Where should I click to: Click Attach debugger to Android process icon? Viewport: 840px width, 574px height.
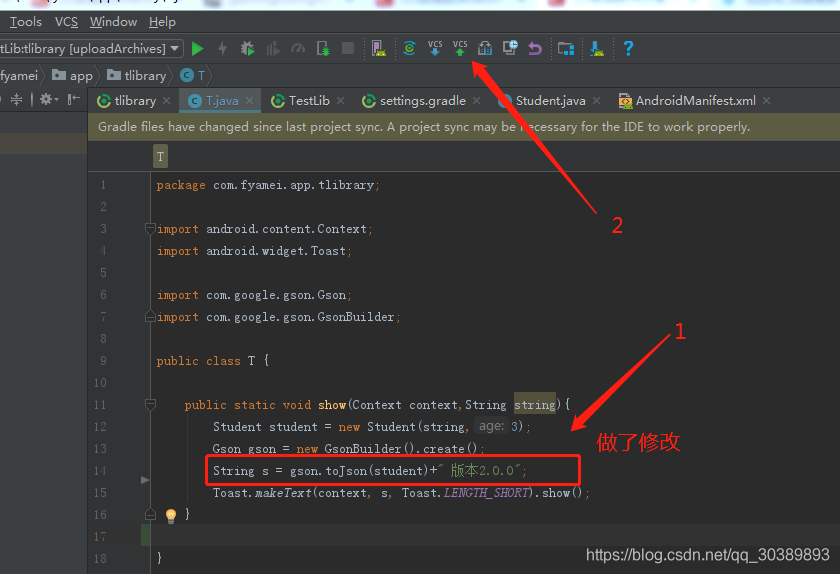[323, 49]
